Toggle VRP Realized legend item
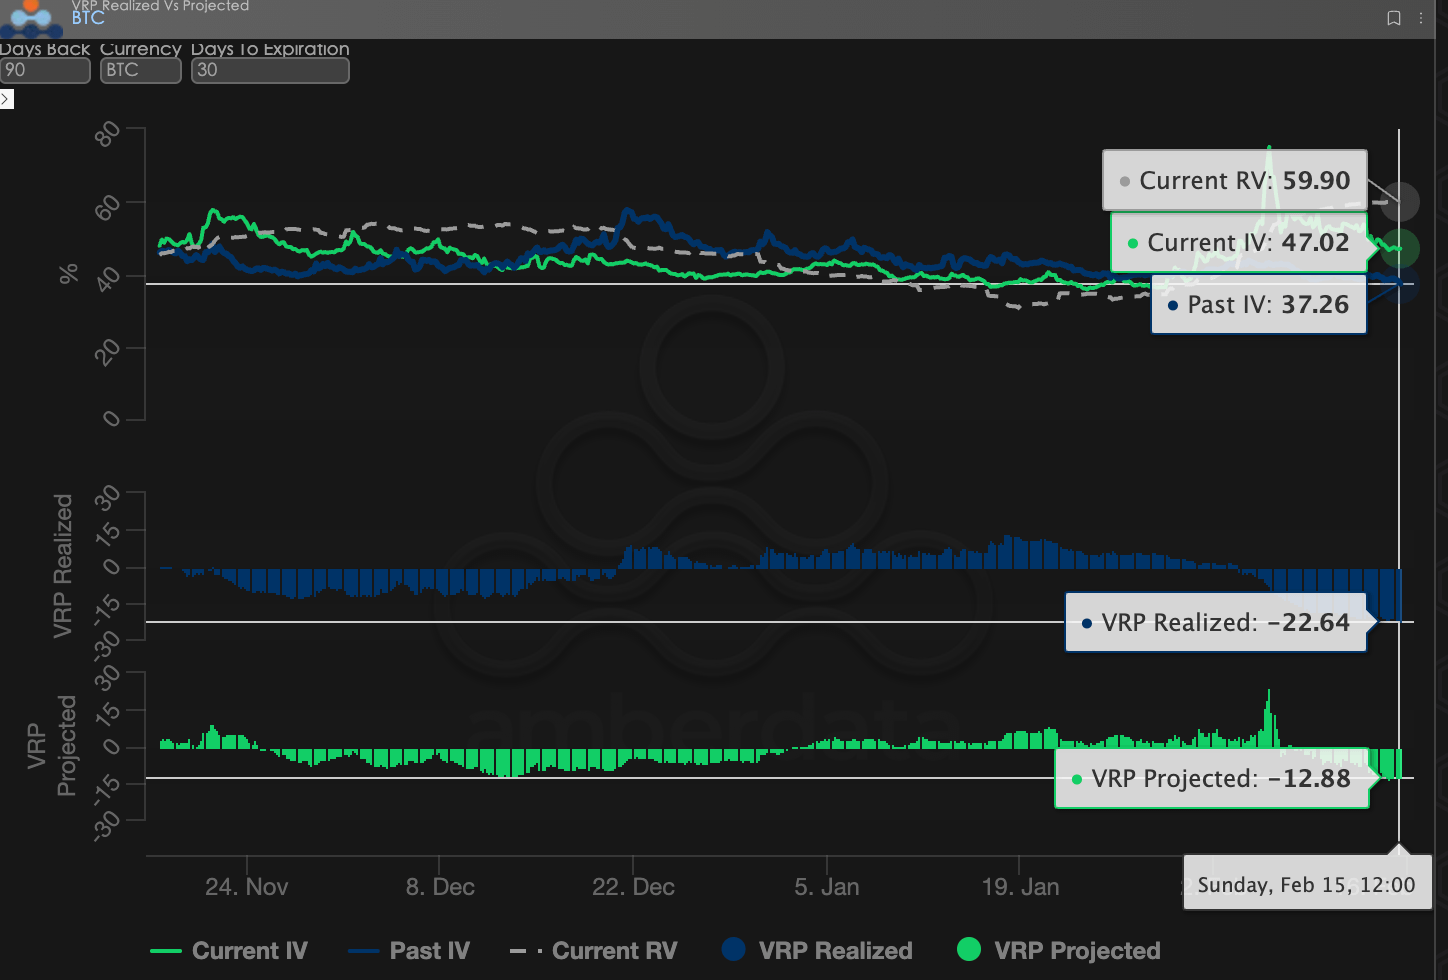This screenshot has height=980, width=1448. tap(817, 950)
